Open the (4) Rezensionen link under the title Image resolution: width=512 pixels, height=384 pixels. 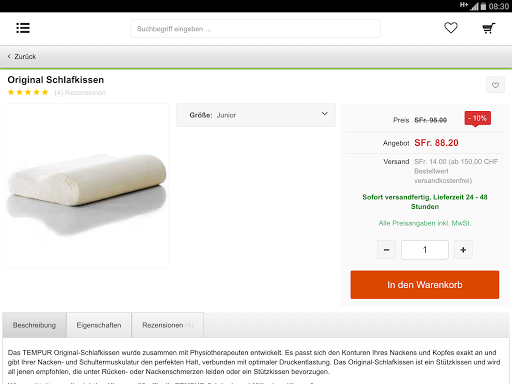pyautogui.click(x=80, y=93)
